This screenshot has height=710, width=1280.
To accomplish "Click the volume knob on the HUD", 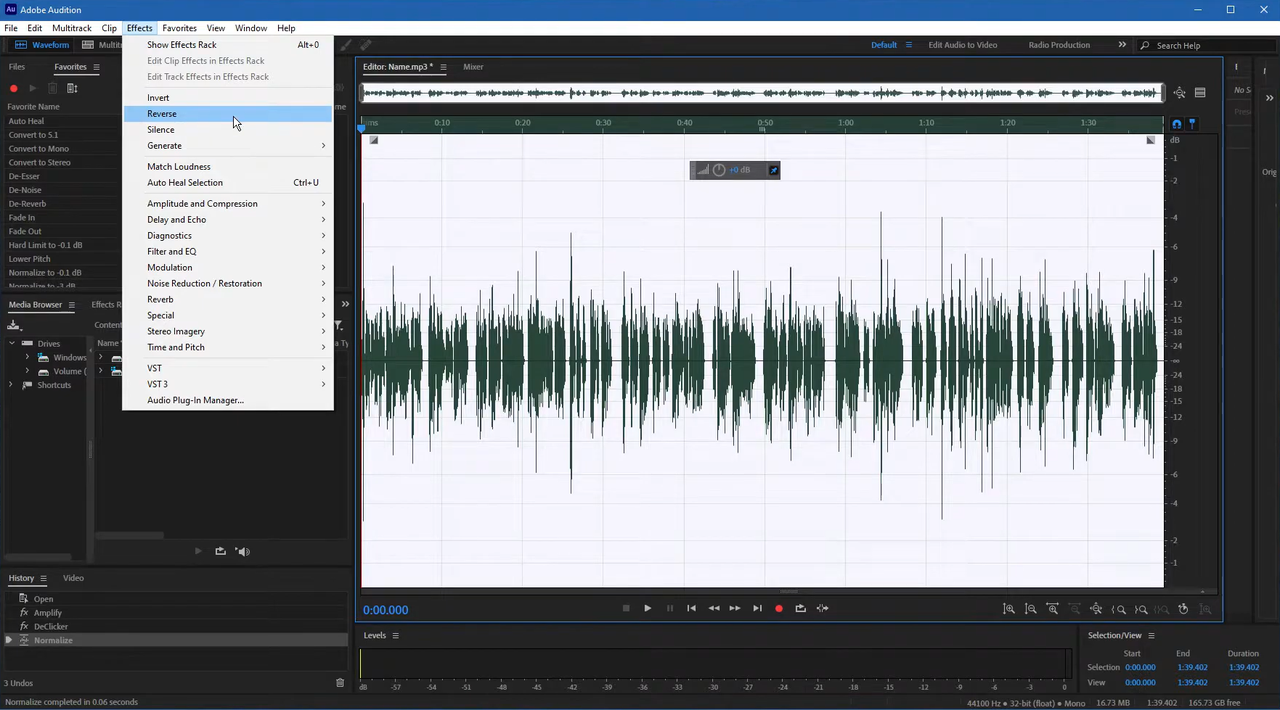I will tap(719, 170).
